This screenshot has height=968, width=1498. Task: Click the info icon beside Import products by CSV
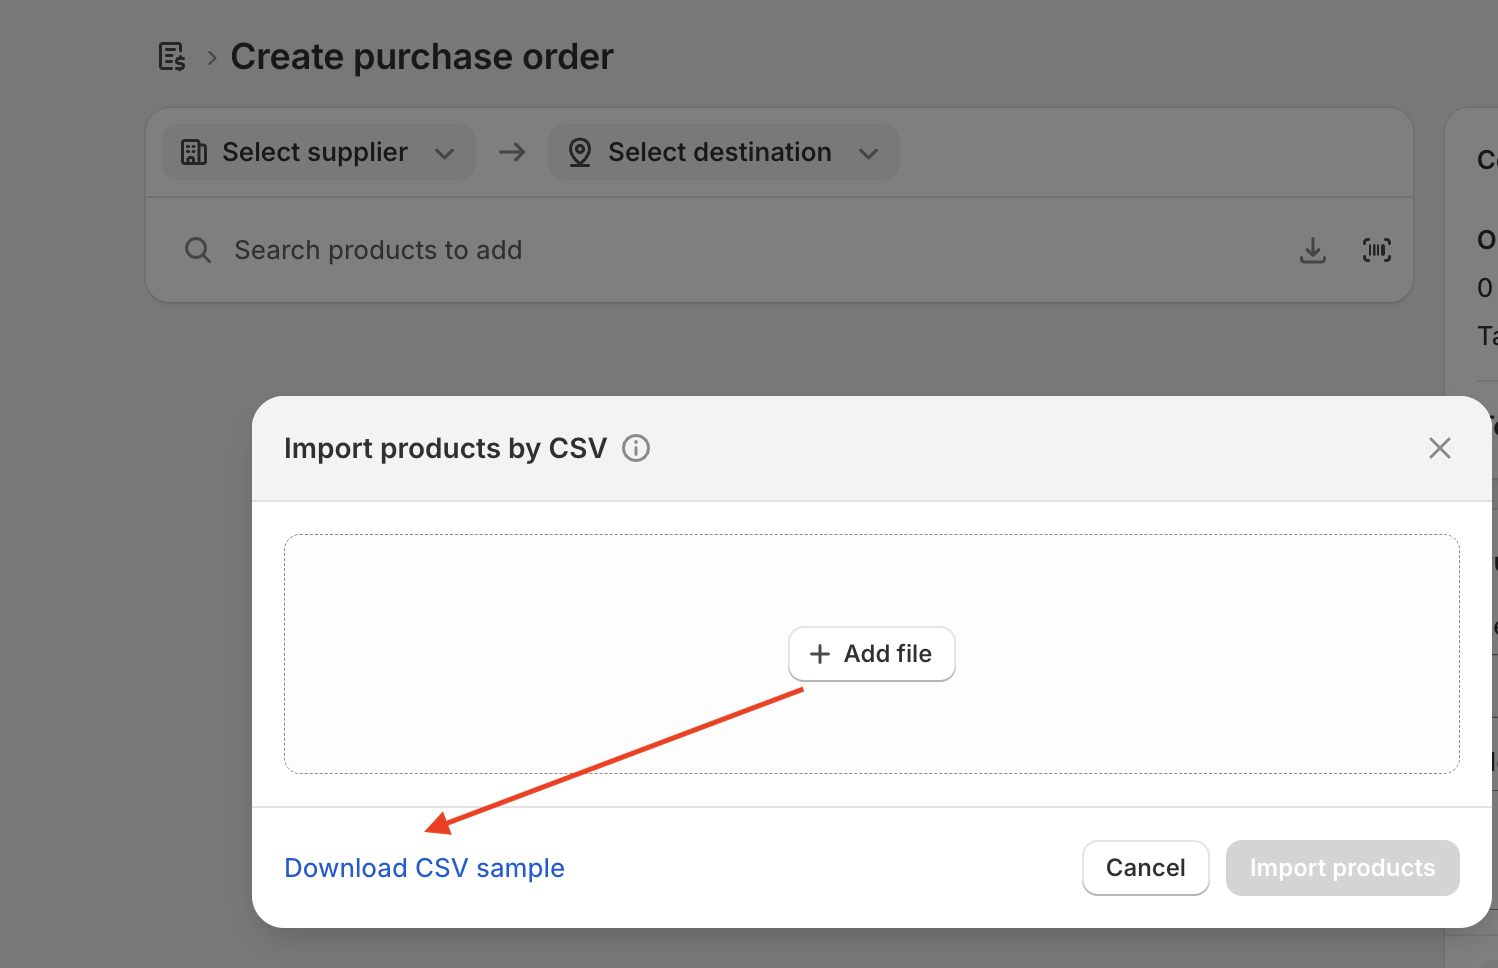[636, 448]
